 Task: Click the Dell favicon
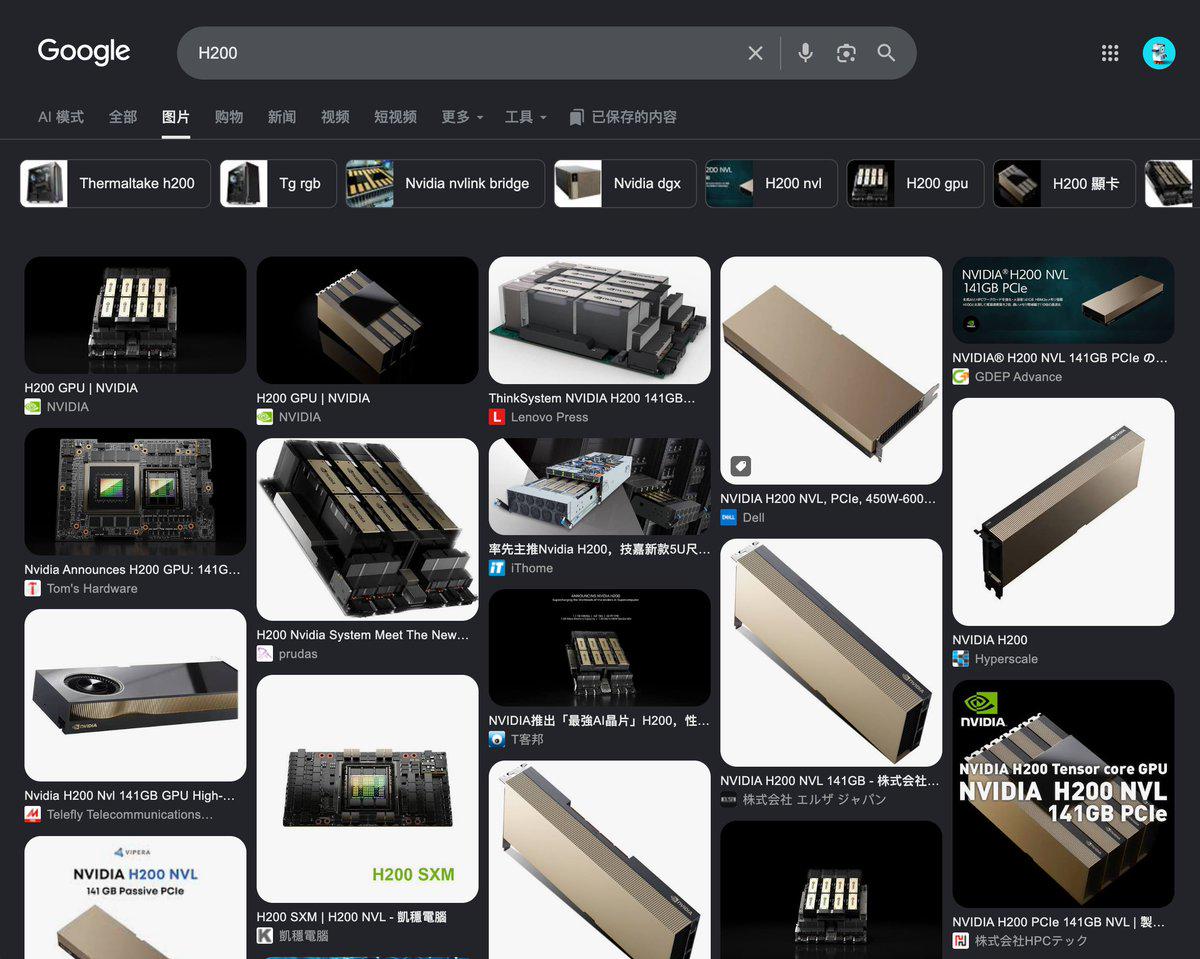[729, 517]
